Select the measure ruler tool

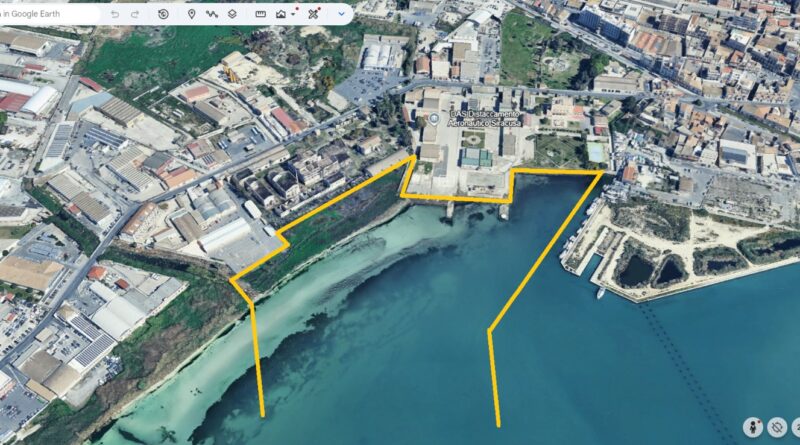pos(260,14)
